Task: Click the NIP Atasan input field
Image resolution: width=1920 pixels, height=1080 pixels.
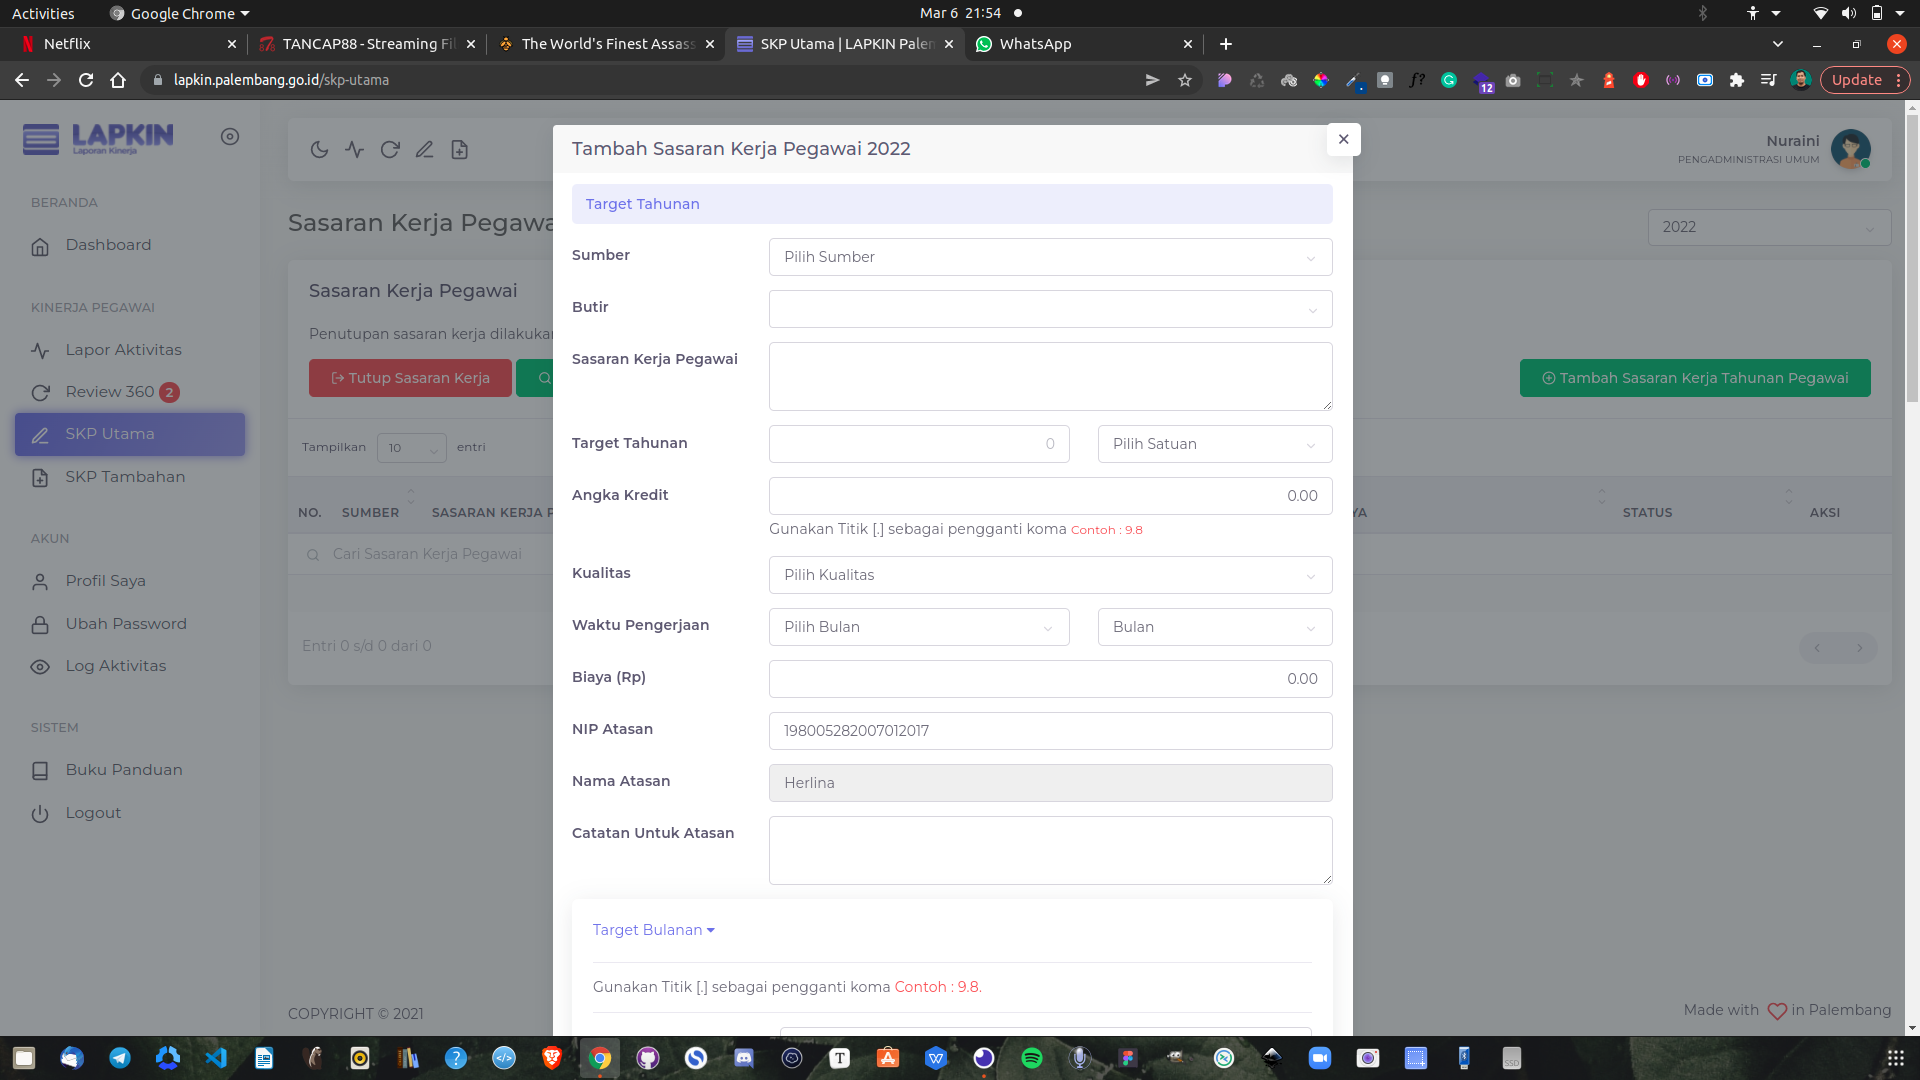Action: [1049, 731]
